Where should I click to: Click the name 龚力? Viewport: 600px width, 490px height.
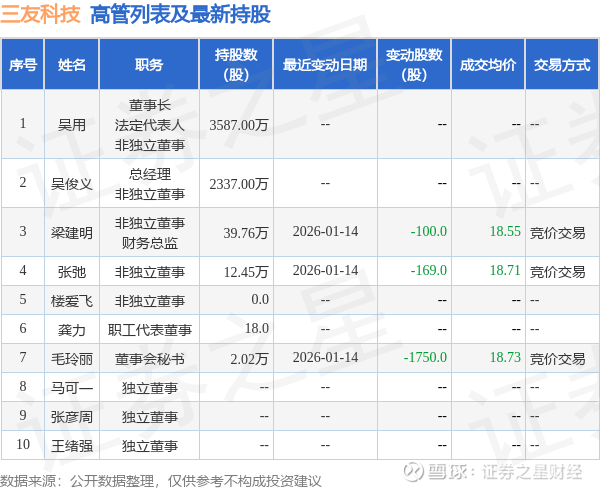72,330
